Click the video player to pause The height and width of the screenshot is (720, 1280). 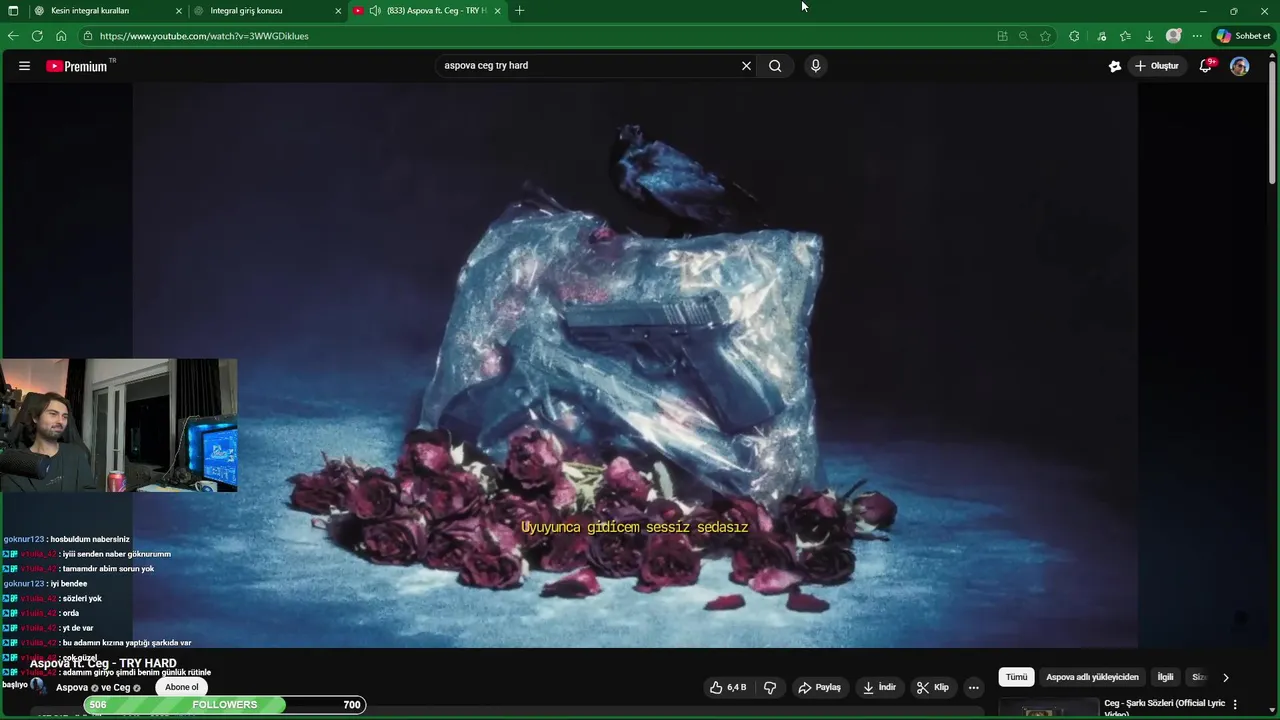tap(636, 365)
